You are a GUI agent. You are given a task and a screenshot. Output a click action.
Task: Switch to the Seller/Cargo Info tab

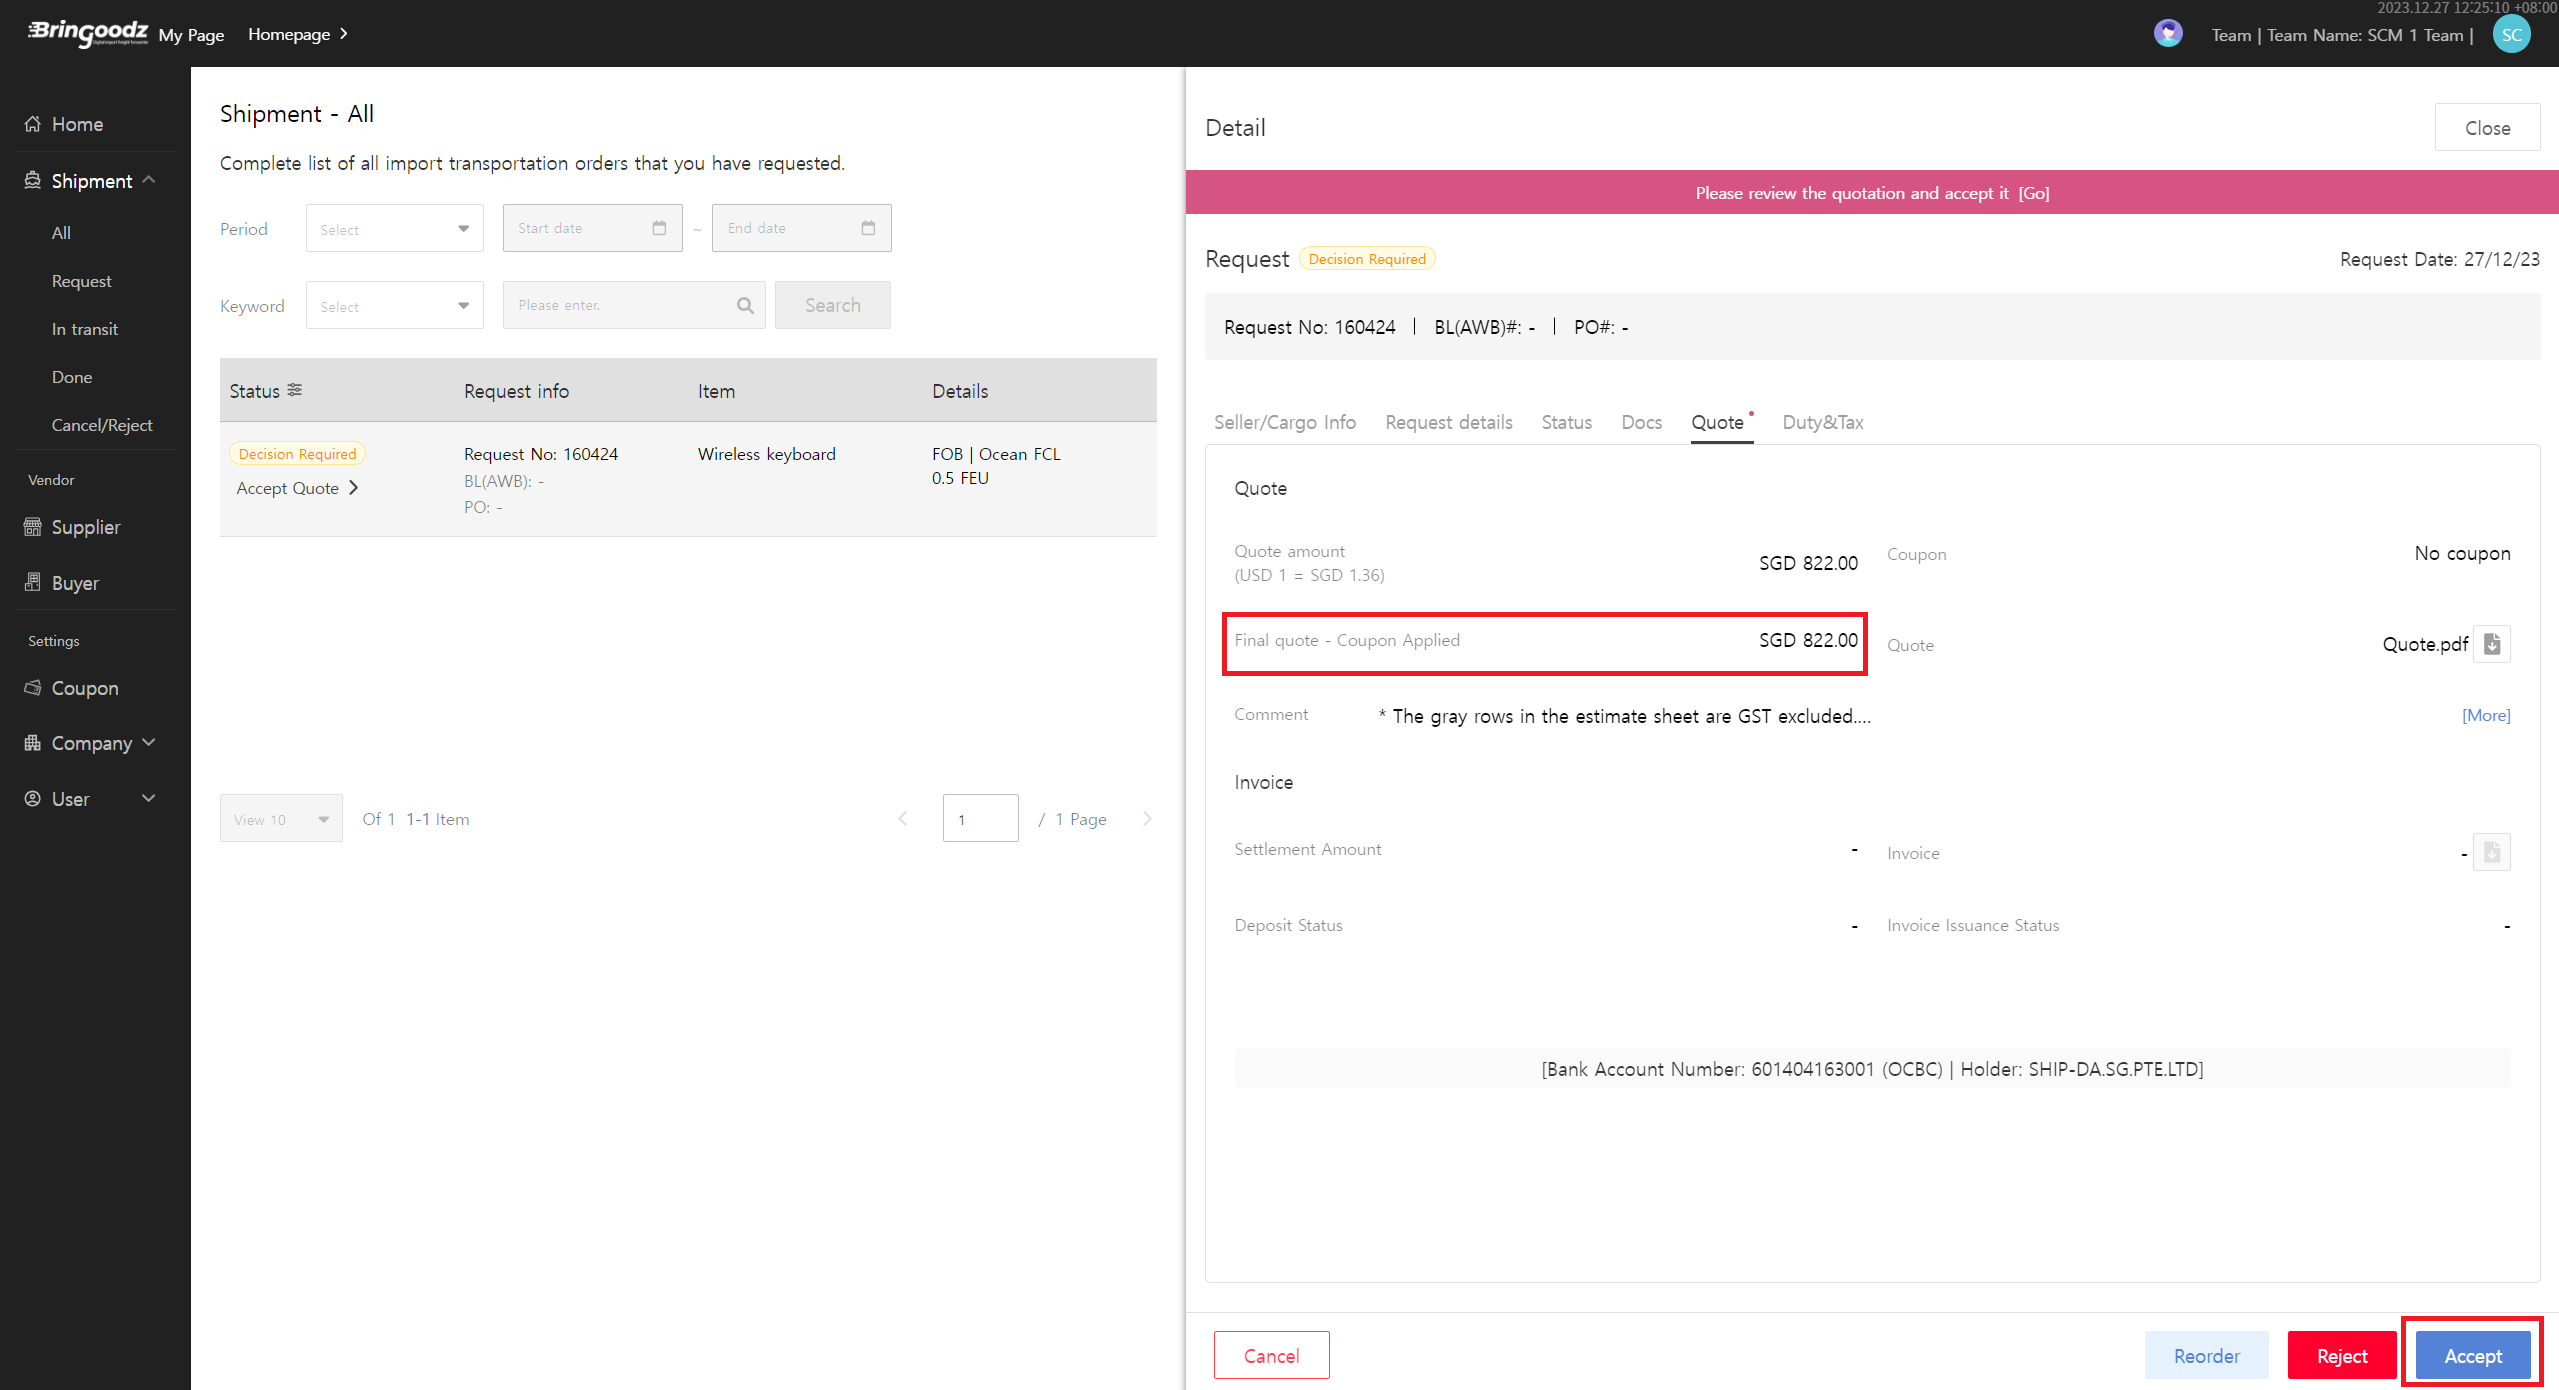1284,422
